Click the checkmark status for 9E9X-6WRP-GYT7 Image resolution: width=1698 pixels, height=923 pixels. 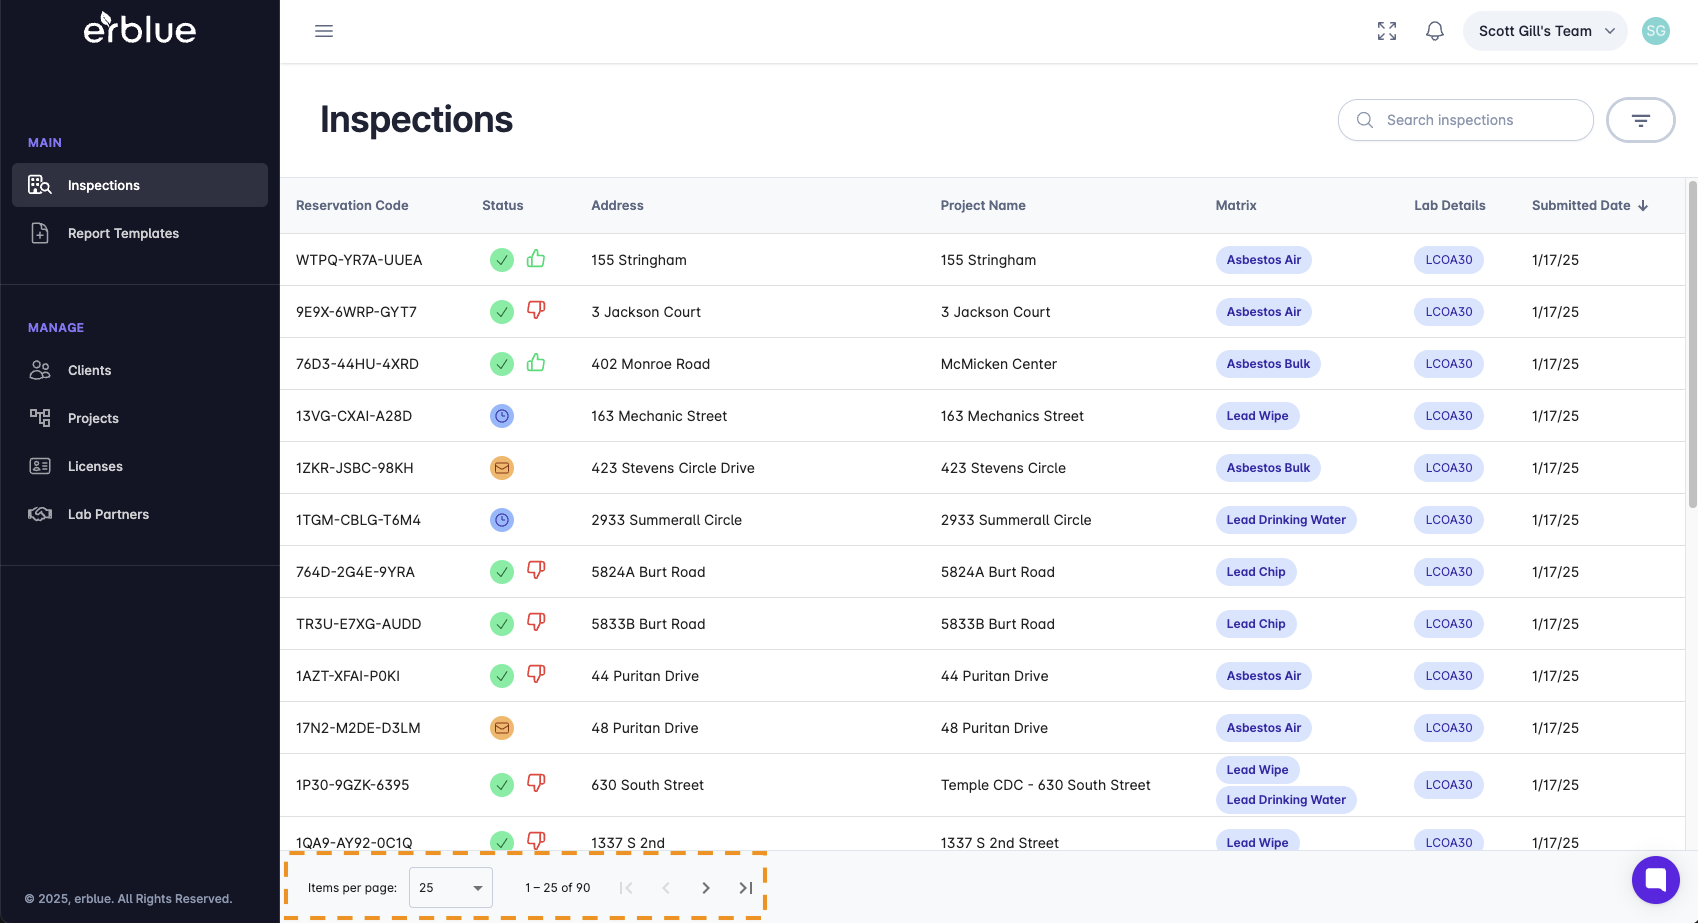[x=502, y=312]
